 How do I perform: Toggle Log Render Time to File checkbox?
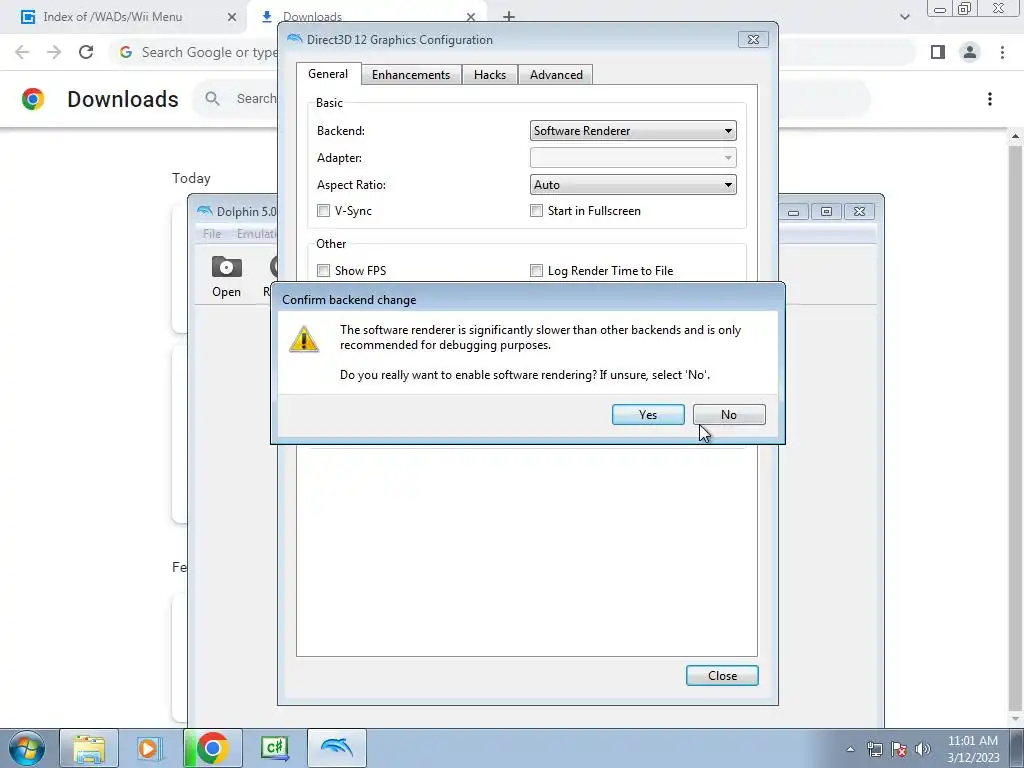click(536, 270)
